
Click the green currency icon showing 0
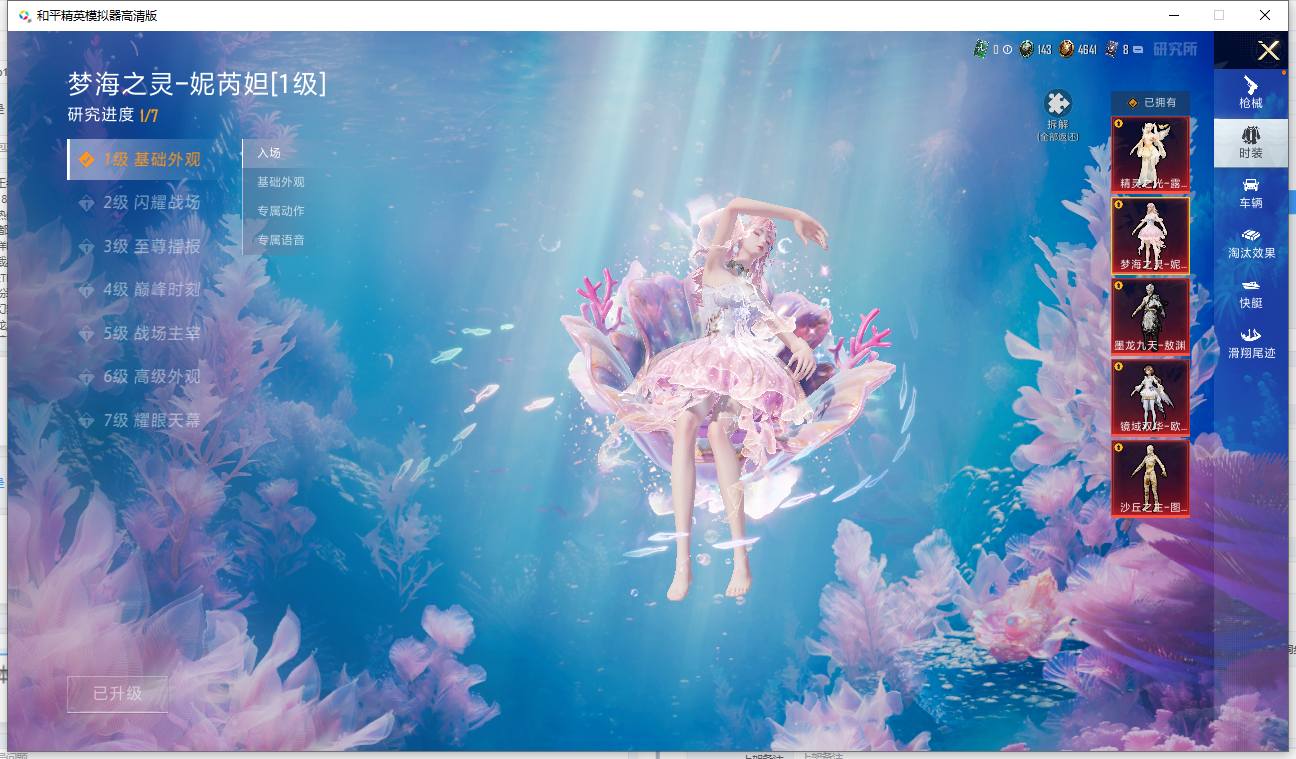[x=981, y=49]
